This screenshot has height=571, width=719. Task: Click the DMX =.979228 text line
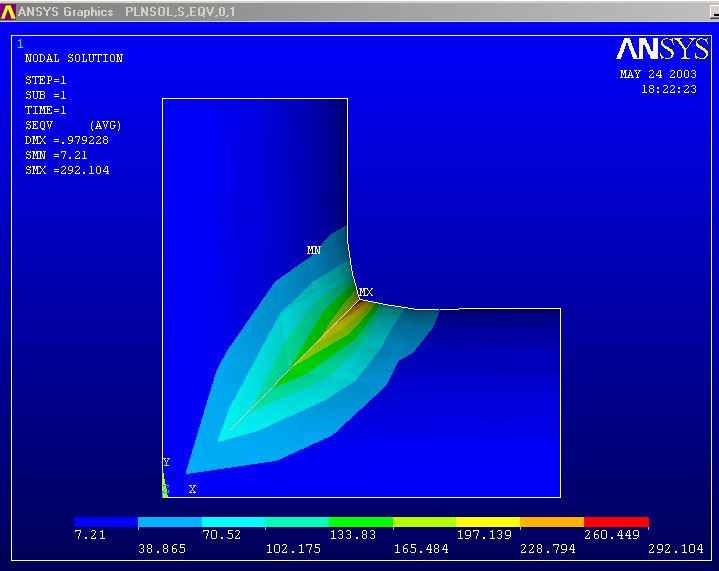tap(67, 140)
